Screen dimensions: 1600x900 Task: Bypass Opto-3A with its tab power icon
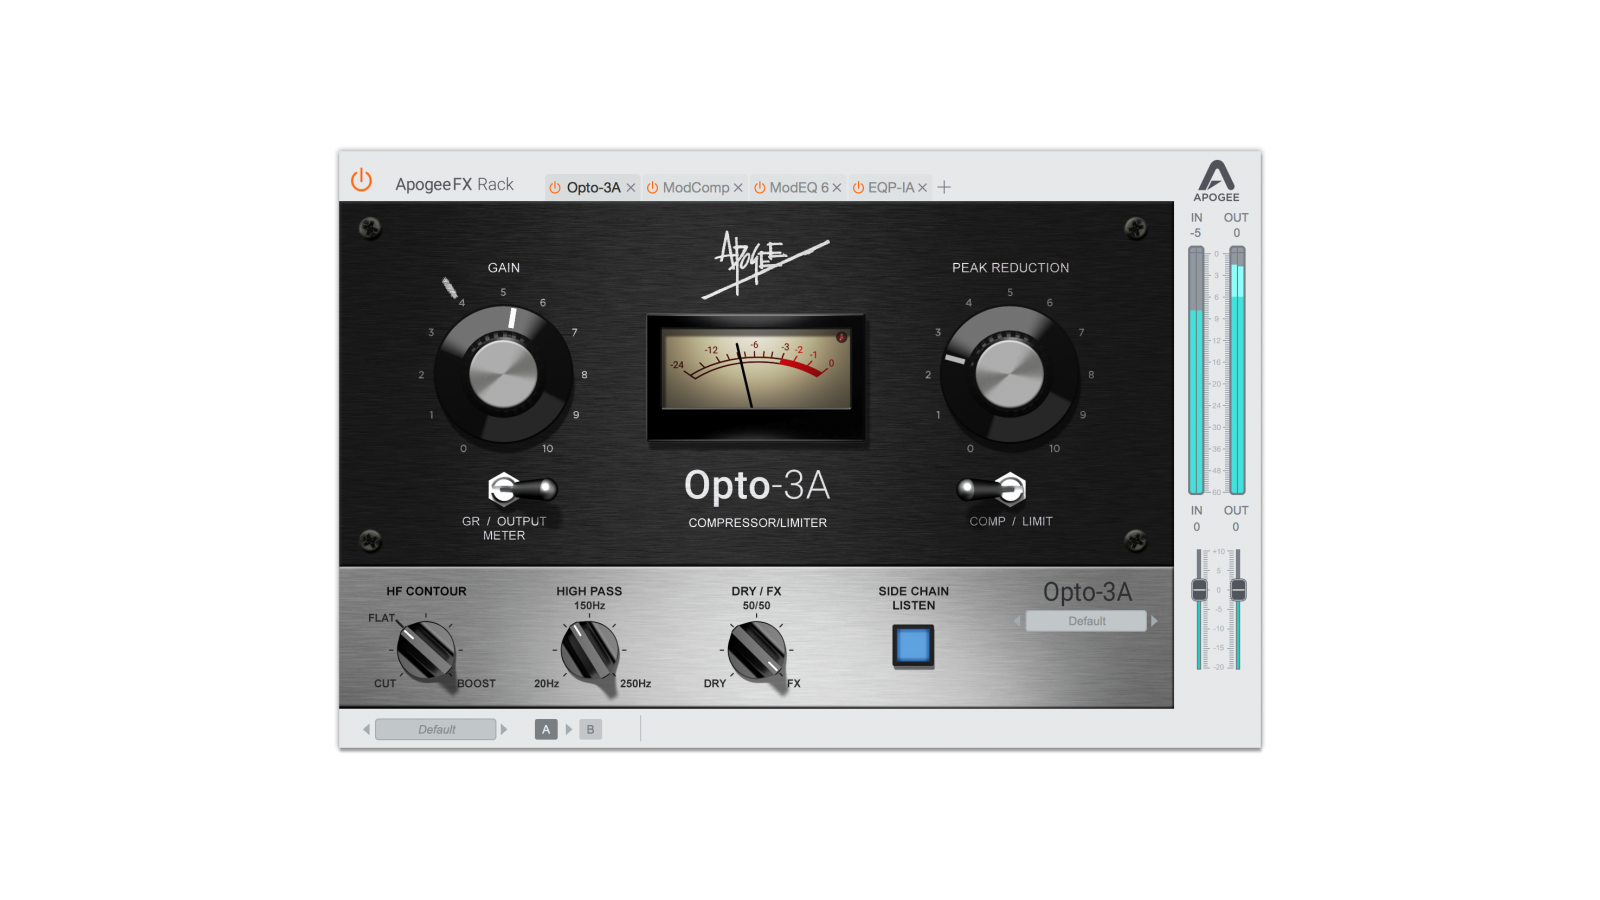click(x=555, y=187)
